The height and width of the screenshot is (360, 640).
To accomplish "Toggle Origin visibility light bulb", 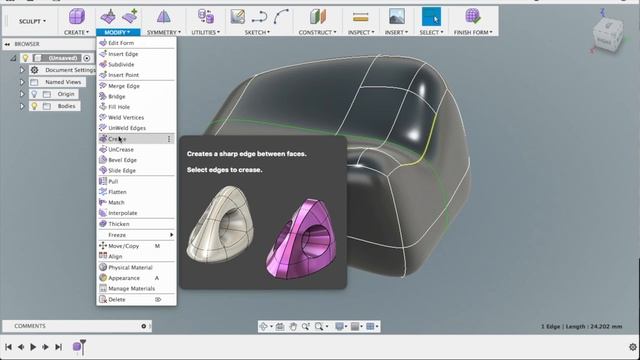I will coord(34,94).
